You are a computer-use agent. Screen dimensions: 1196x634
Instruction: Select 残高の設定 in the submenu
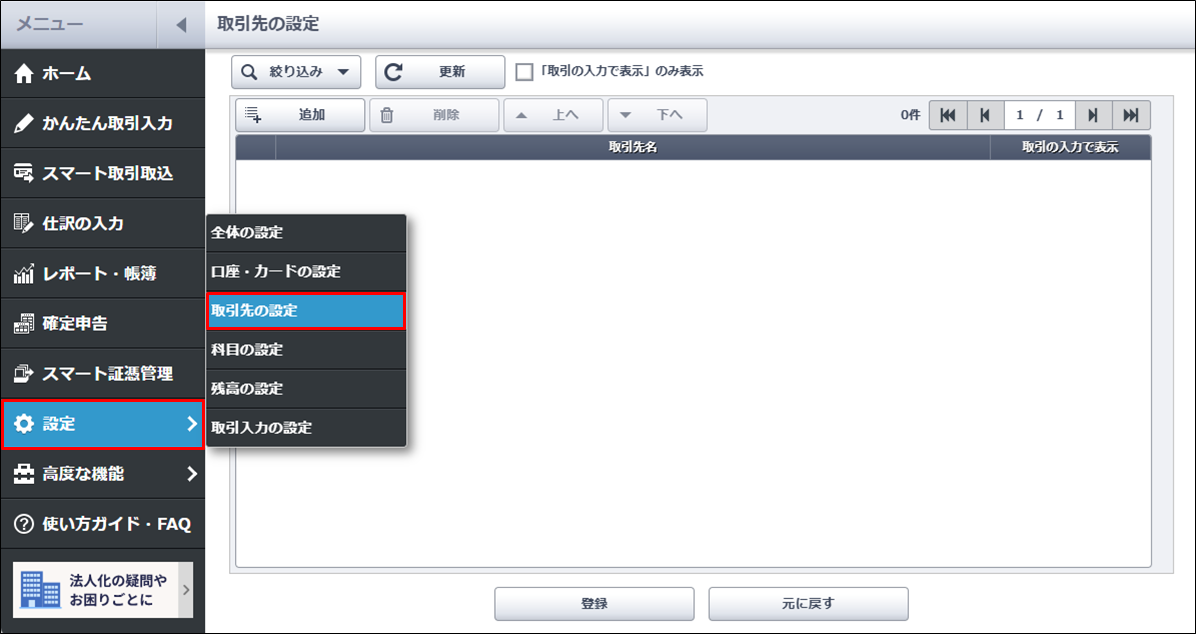pos(306,389)
